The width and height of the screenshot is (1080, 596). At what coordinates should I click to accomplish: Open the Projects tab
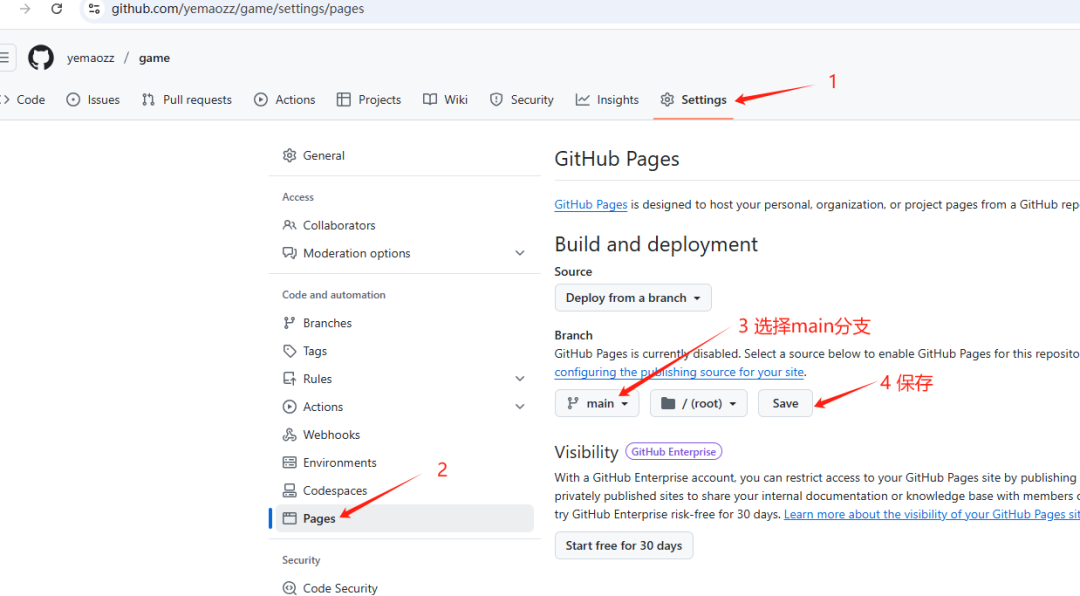click(x=368, y=100)
